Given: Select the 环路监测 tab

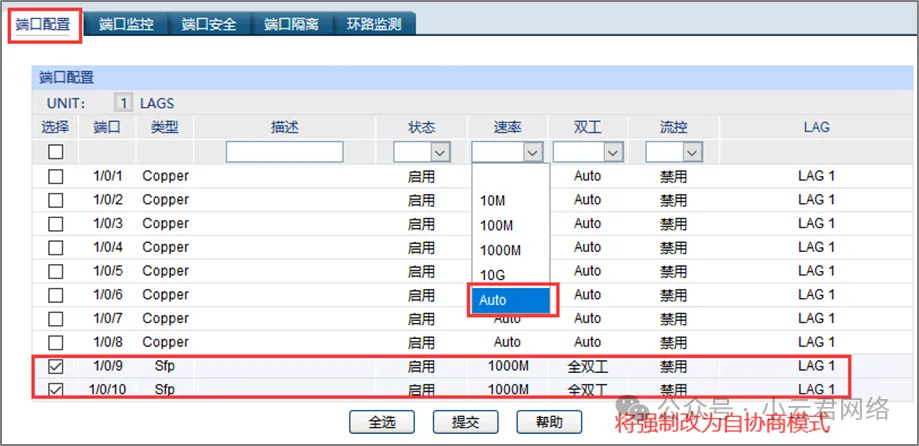Looking at the screenshot, I should (x=374, y=24).
